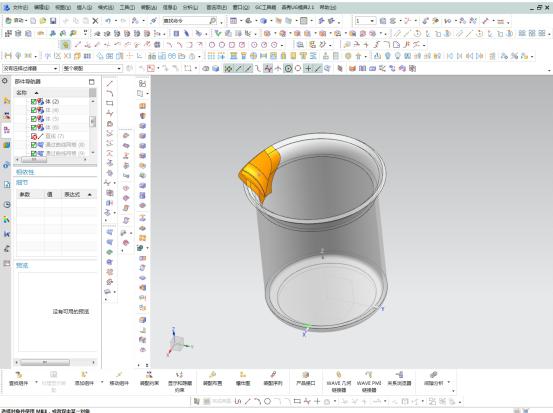This screenshot has width=553, height=413.
Task: Open the GC工具箱 menu
Action: (x=266, y=7)
